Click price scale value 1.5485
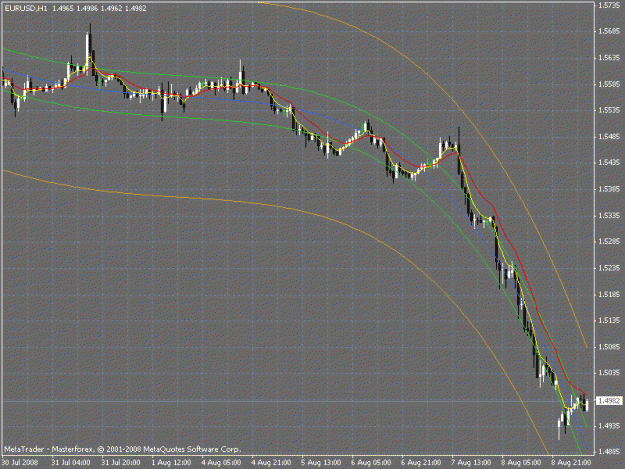 [609, 137]
